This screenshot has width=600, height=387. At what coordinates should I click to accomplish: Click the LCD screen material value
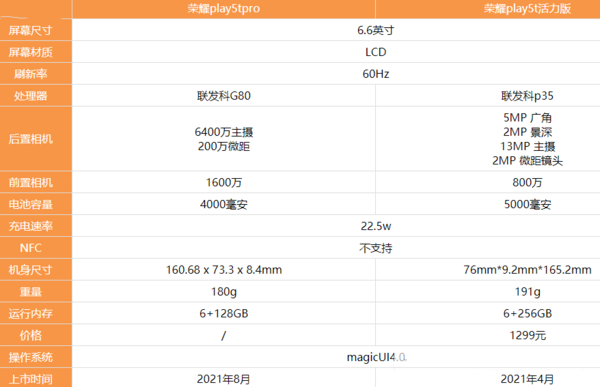click(375, 52)
